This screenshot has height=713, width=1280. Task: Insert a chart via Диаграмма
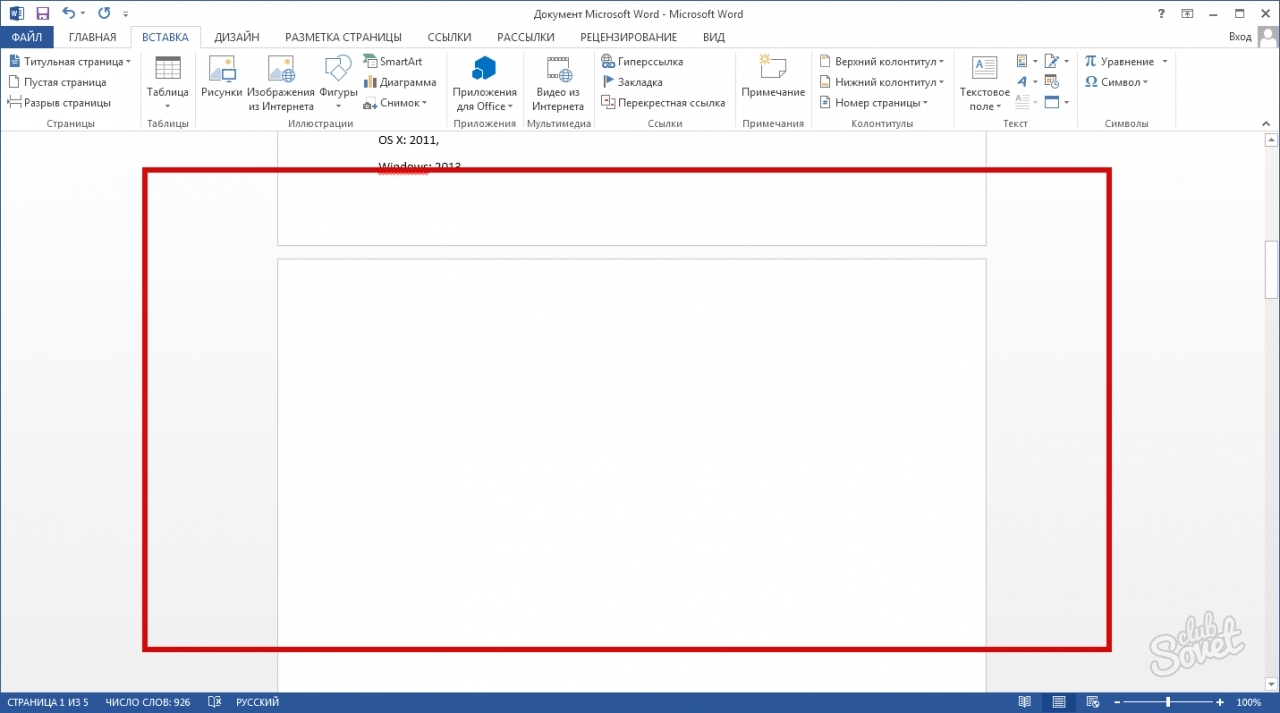coord(400,82)
